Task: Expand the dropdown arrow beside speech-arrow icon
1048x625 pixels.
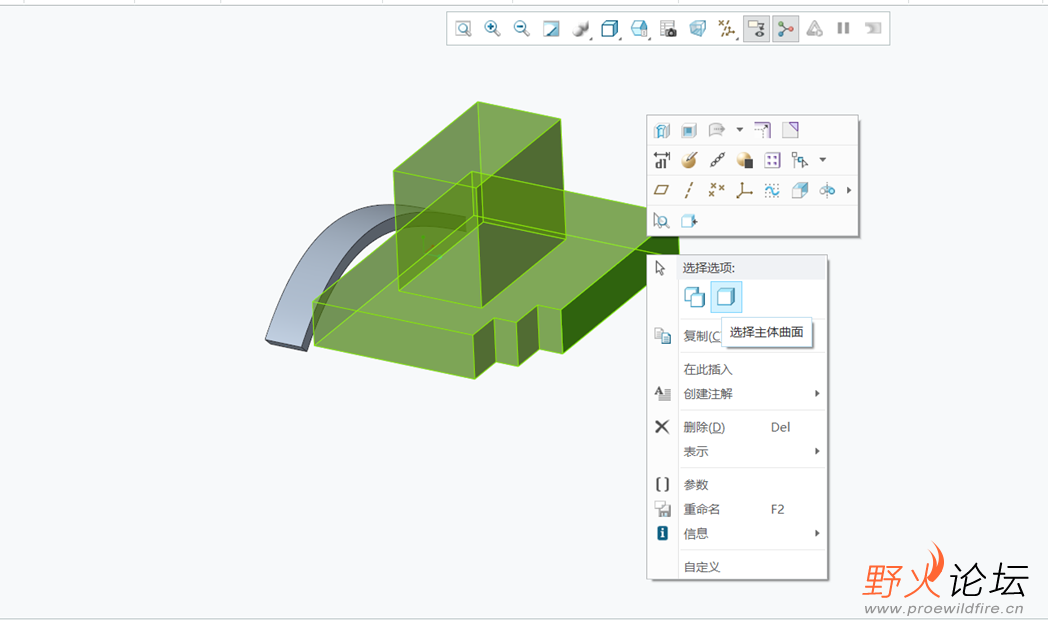Action: [740, 130]
